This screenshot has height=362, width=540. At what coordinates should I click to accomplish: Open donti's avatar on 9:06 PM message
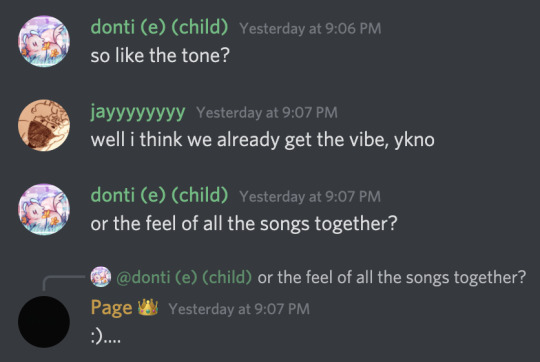pyautogui.click(x=44, y=41)
